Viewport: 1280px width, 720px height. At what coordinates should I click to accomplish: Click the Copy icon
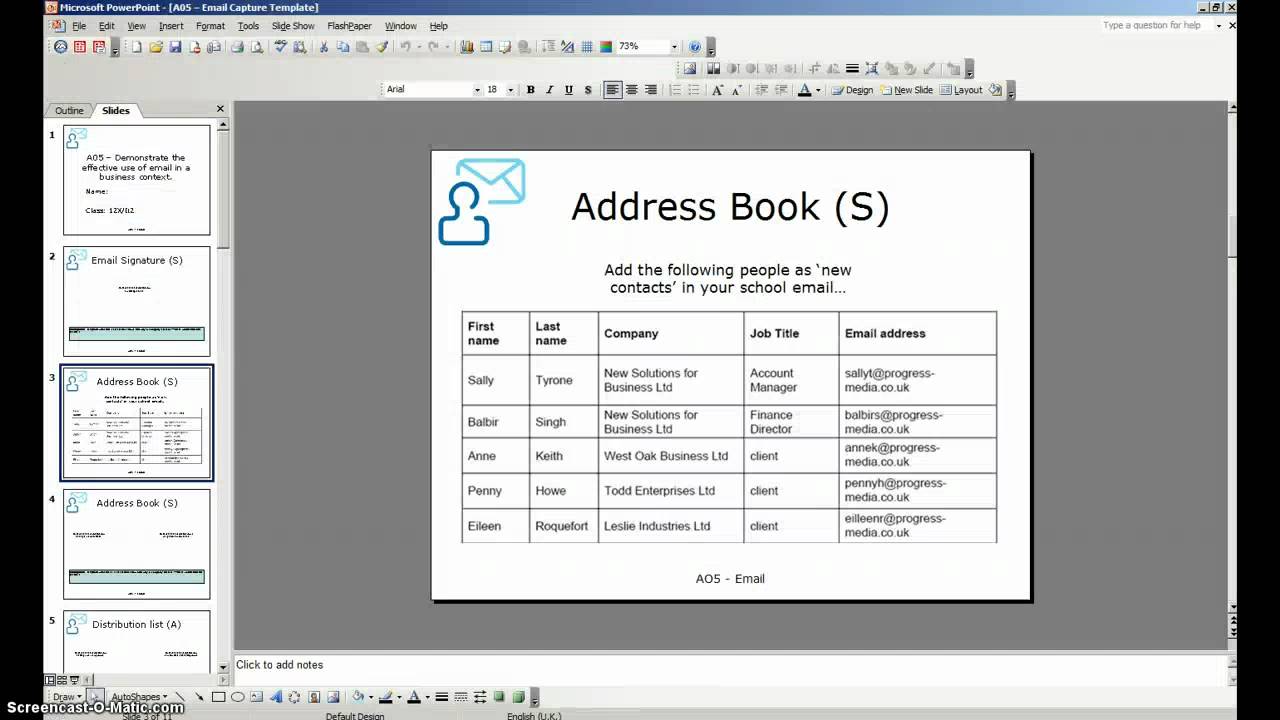click(x=343, y=46)
